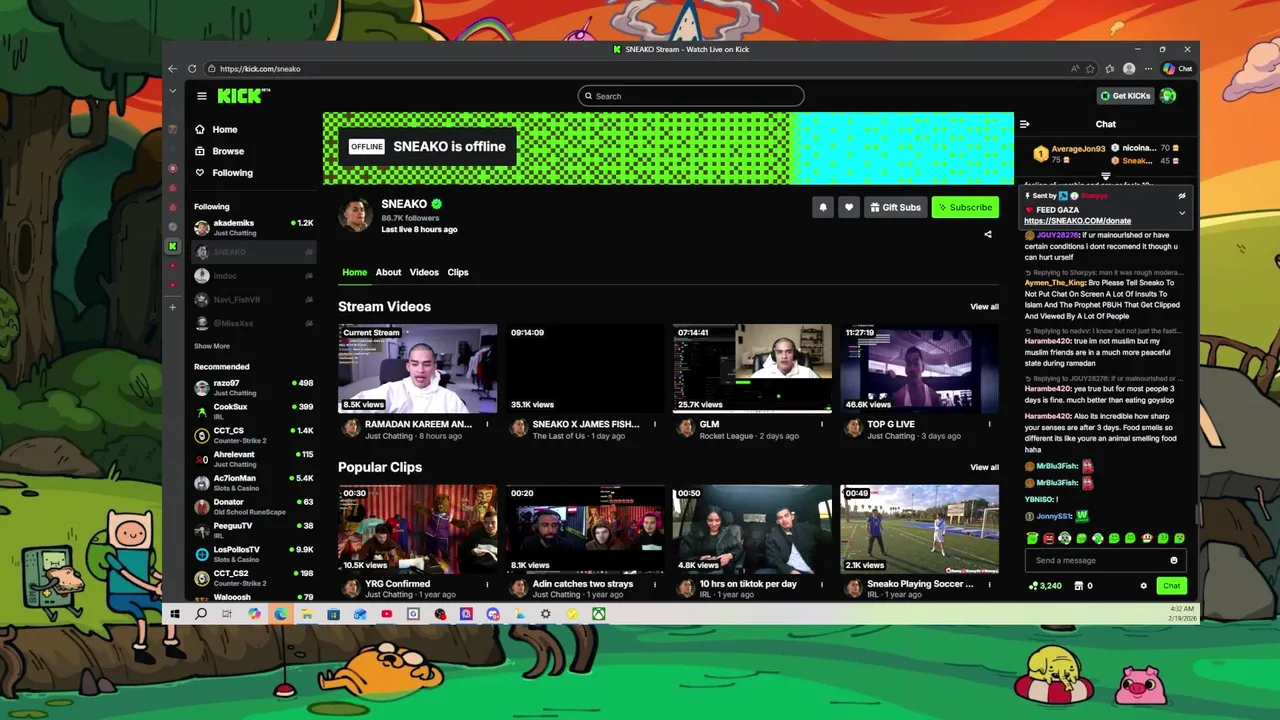
Task: Open akademiks channel in Following list
Action: [254, 227]
